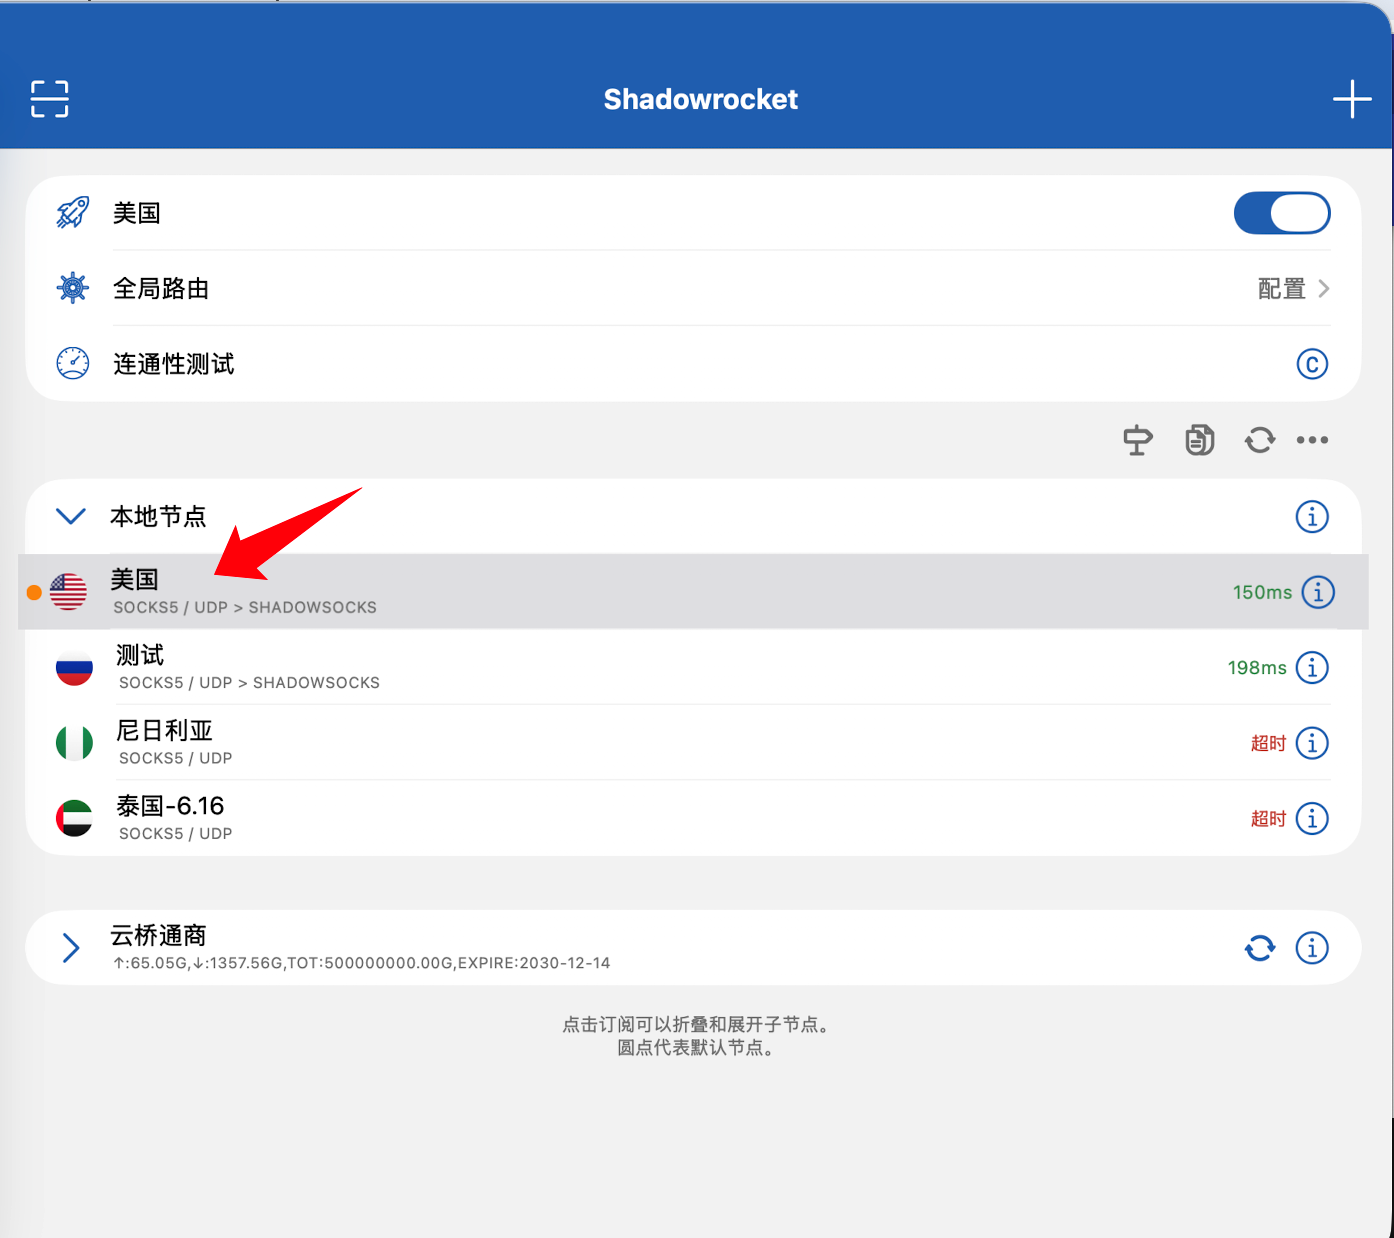The width and height of the screenshot is (1394, 1238).
Task: Click the UAE flag icon
Action: tap(74, 818)
